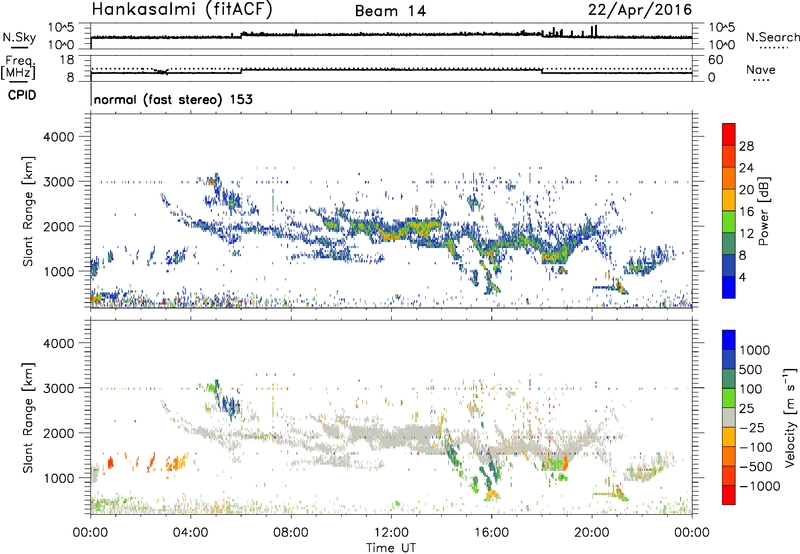Click the "24" tick on Power colorbar
This screenshot has width=800, height=554.
click(746, 168)
